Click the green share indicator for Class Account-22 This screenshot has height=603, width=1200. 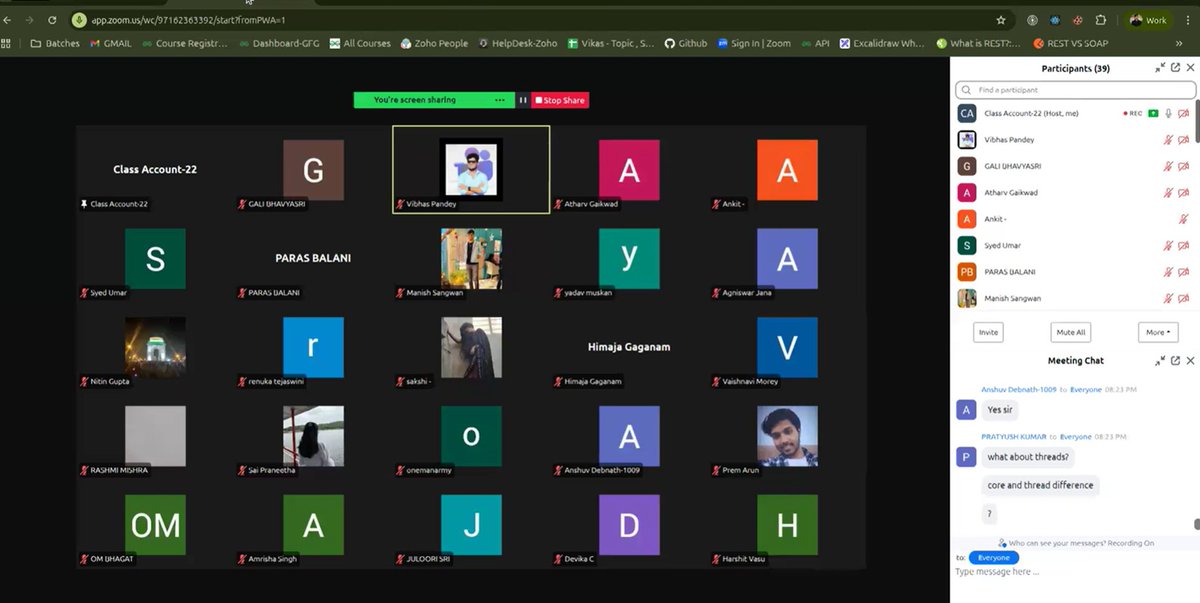click(x=1153, y=114)
